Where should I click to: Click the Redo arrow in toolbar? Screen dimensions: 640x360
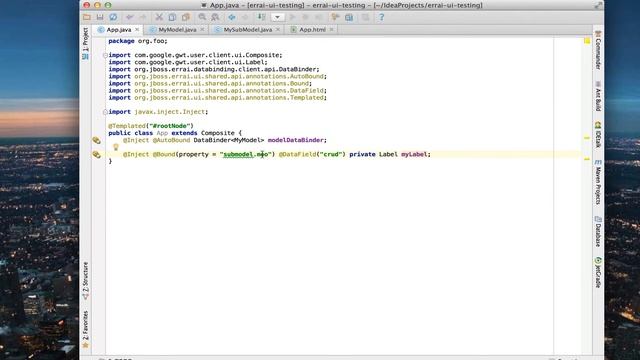143,17
